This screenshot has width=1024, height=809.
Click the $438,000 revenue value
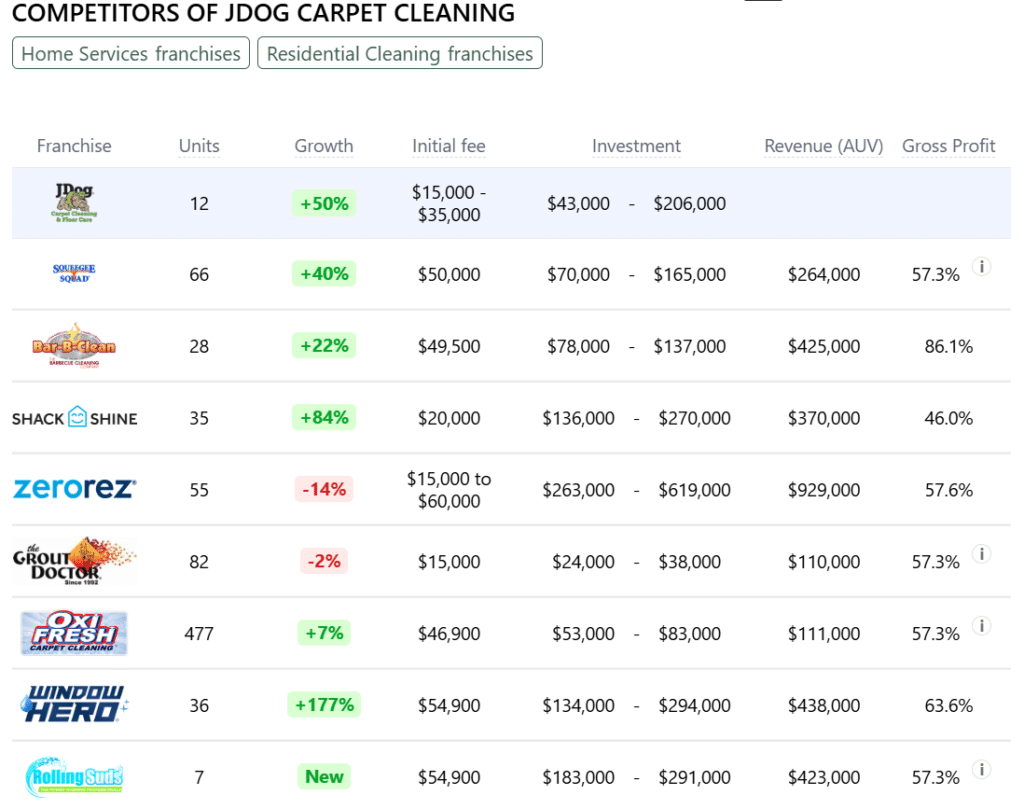[824, 705]
